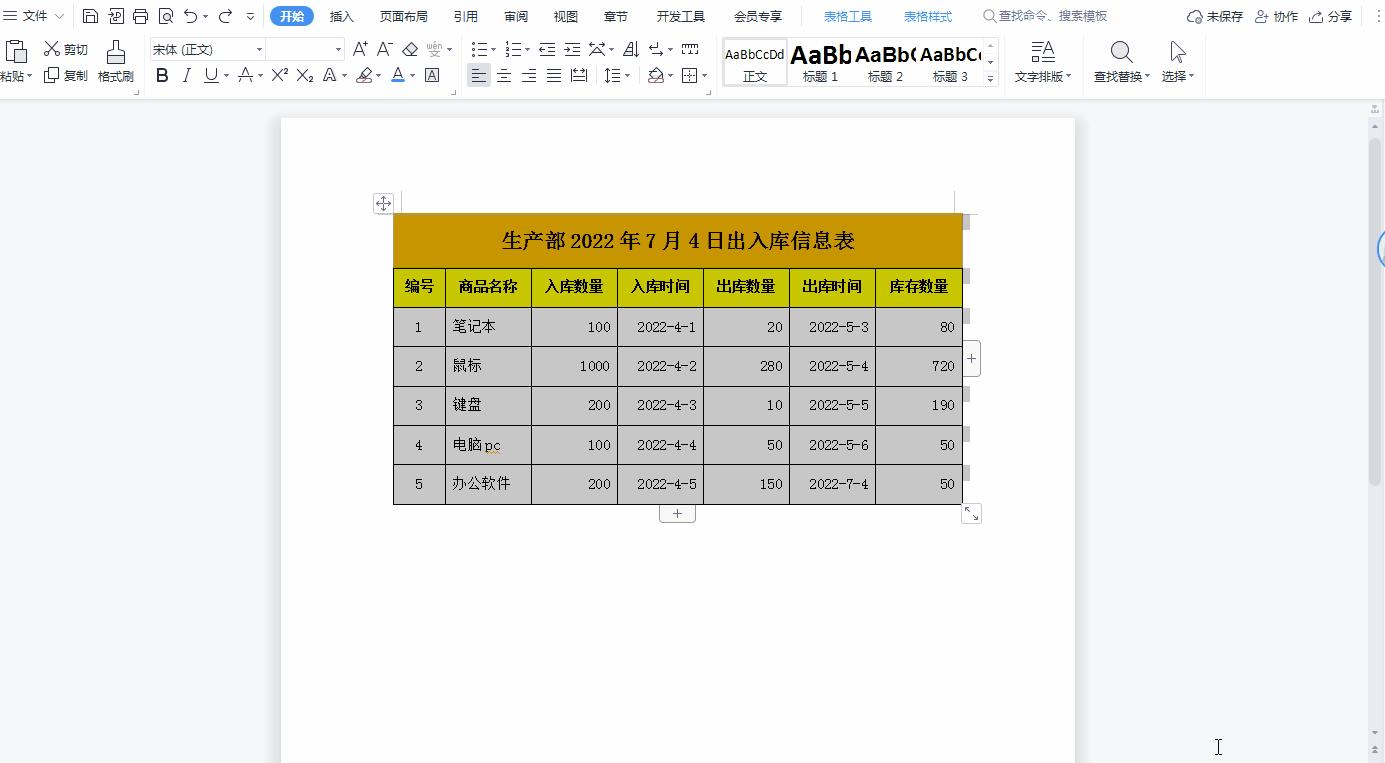Screen dimensions: 1385x763
Task: Toggle center text alignment
Action: pyautogui.click(x=504, y=74)
